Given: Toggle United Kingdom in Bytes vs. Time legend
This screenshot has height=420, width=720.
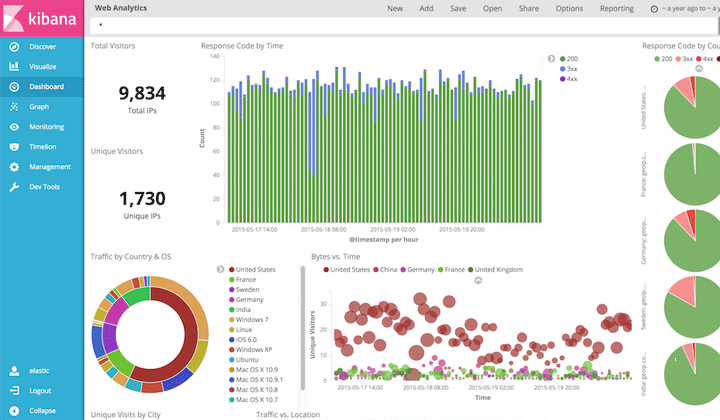Looking at the screenshot, I should pyautogui.click(x=495, y=269).
